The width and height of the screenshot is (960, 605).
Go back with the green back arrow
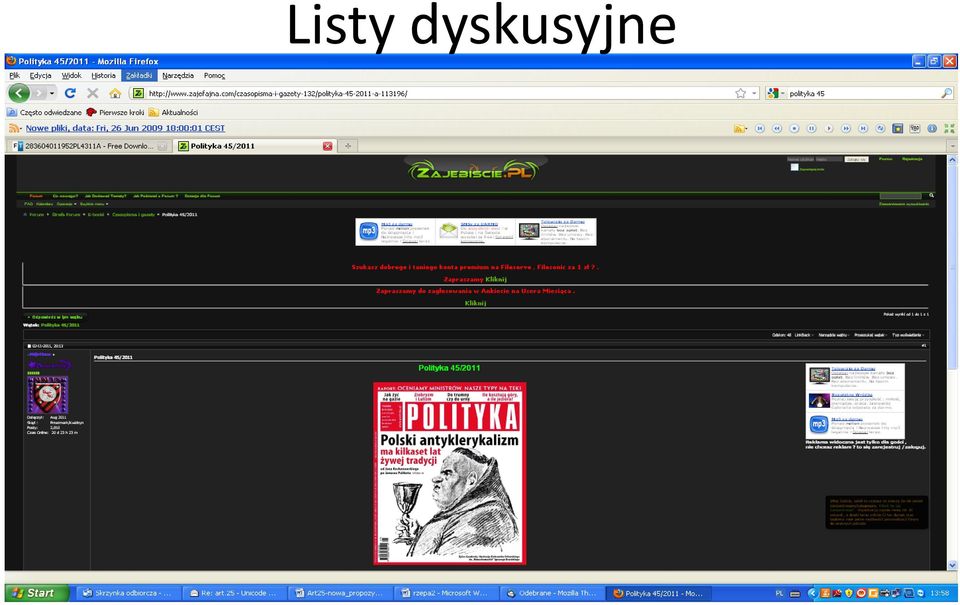tap(19, 93)
